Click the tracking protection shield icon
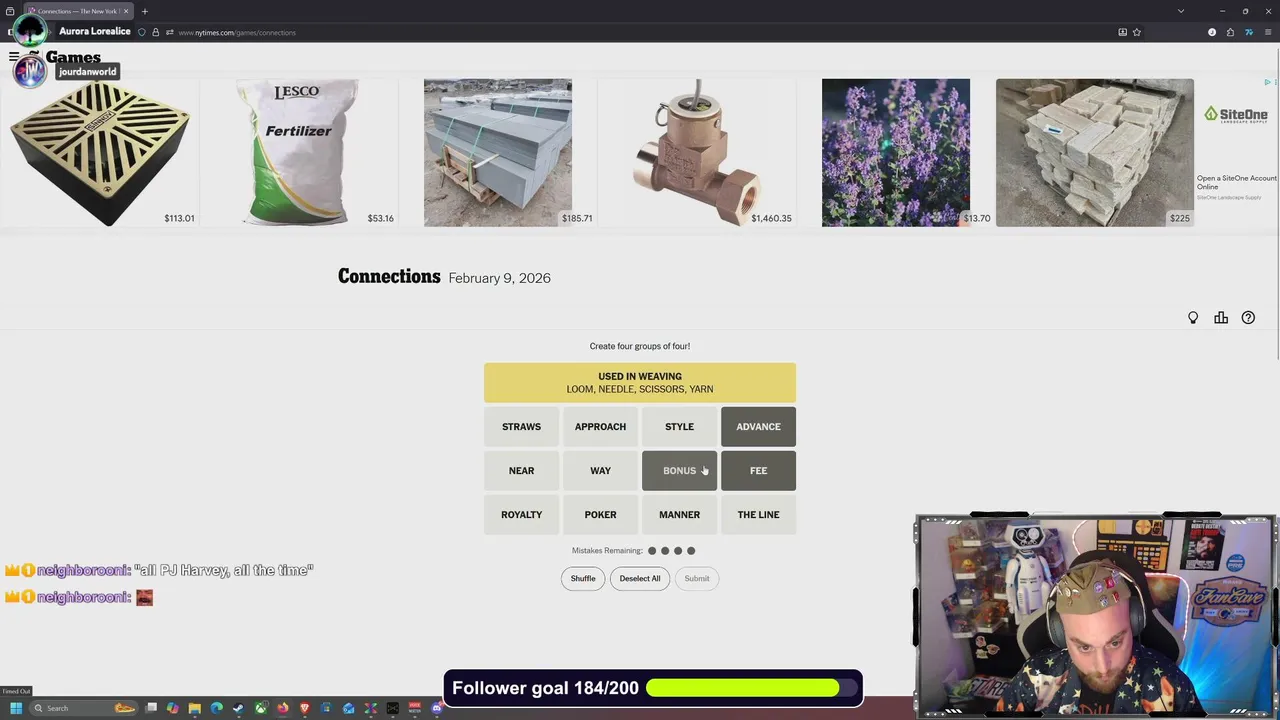This screenshot has width=1280, height=720. click(x=142, y=32)
